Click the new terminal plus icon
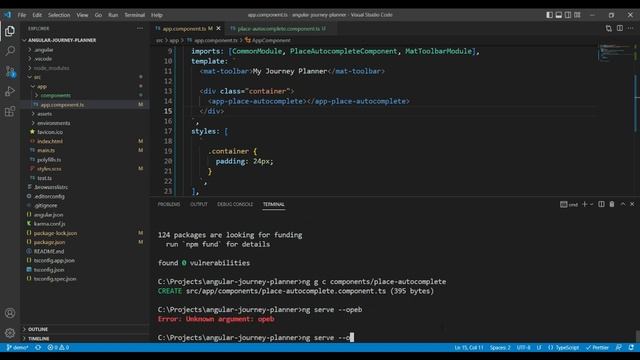This screenshot has height=360, width=640. pos(584,204)
